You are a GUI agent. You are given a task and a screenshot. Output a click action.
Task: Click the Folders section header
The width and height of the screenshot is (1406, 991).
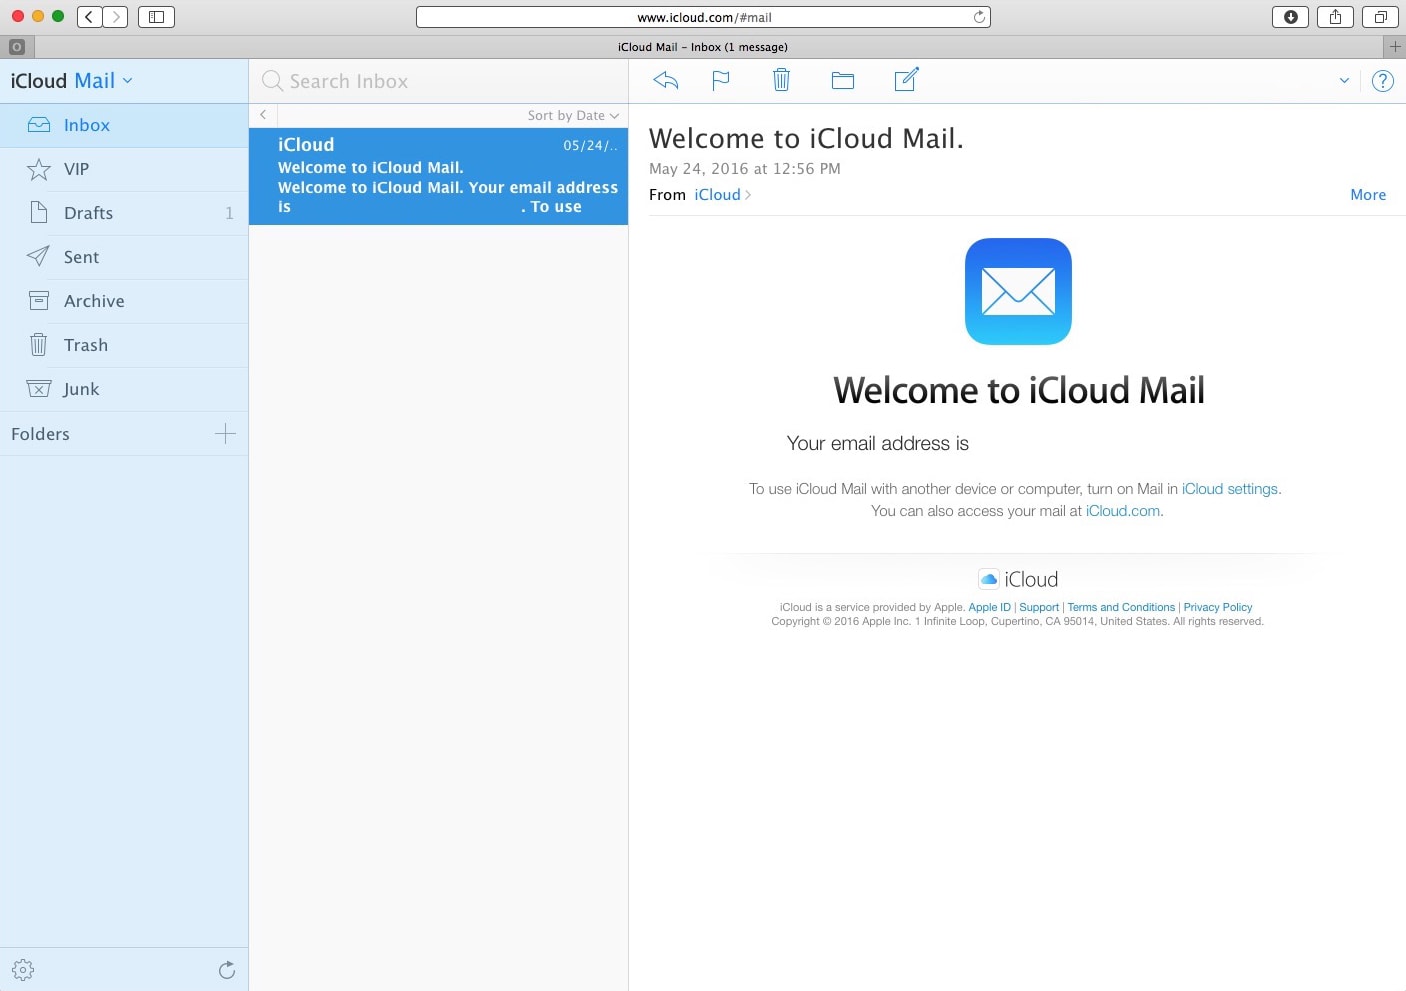pyautogui.click(x=40, y=434)
